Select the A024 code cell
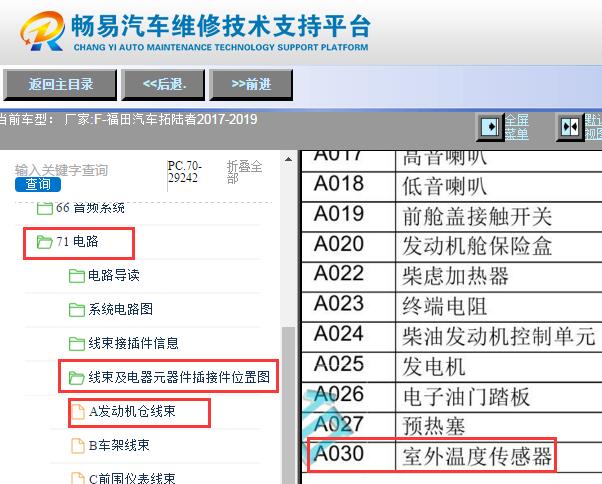The image size is (602, 484). [x=348, y=337]
